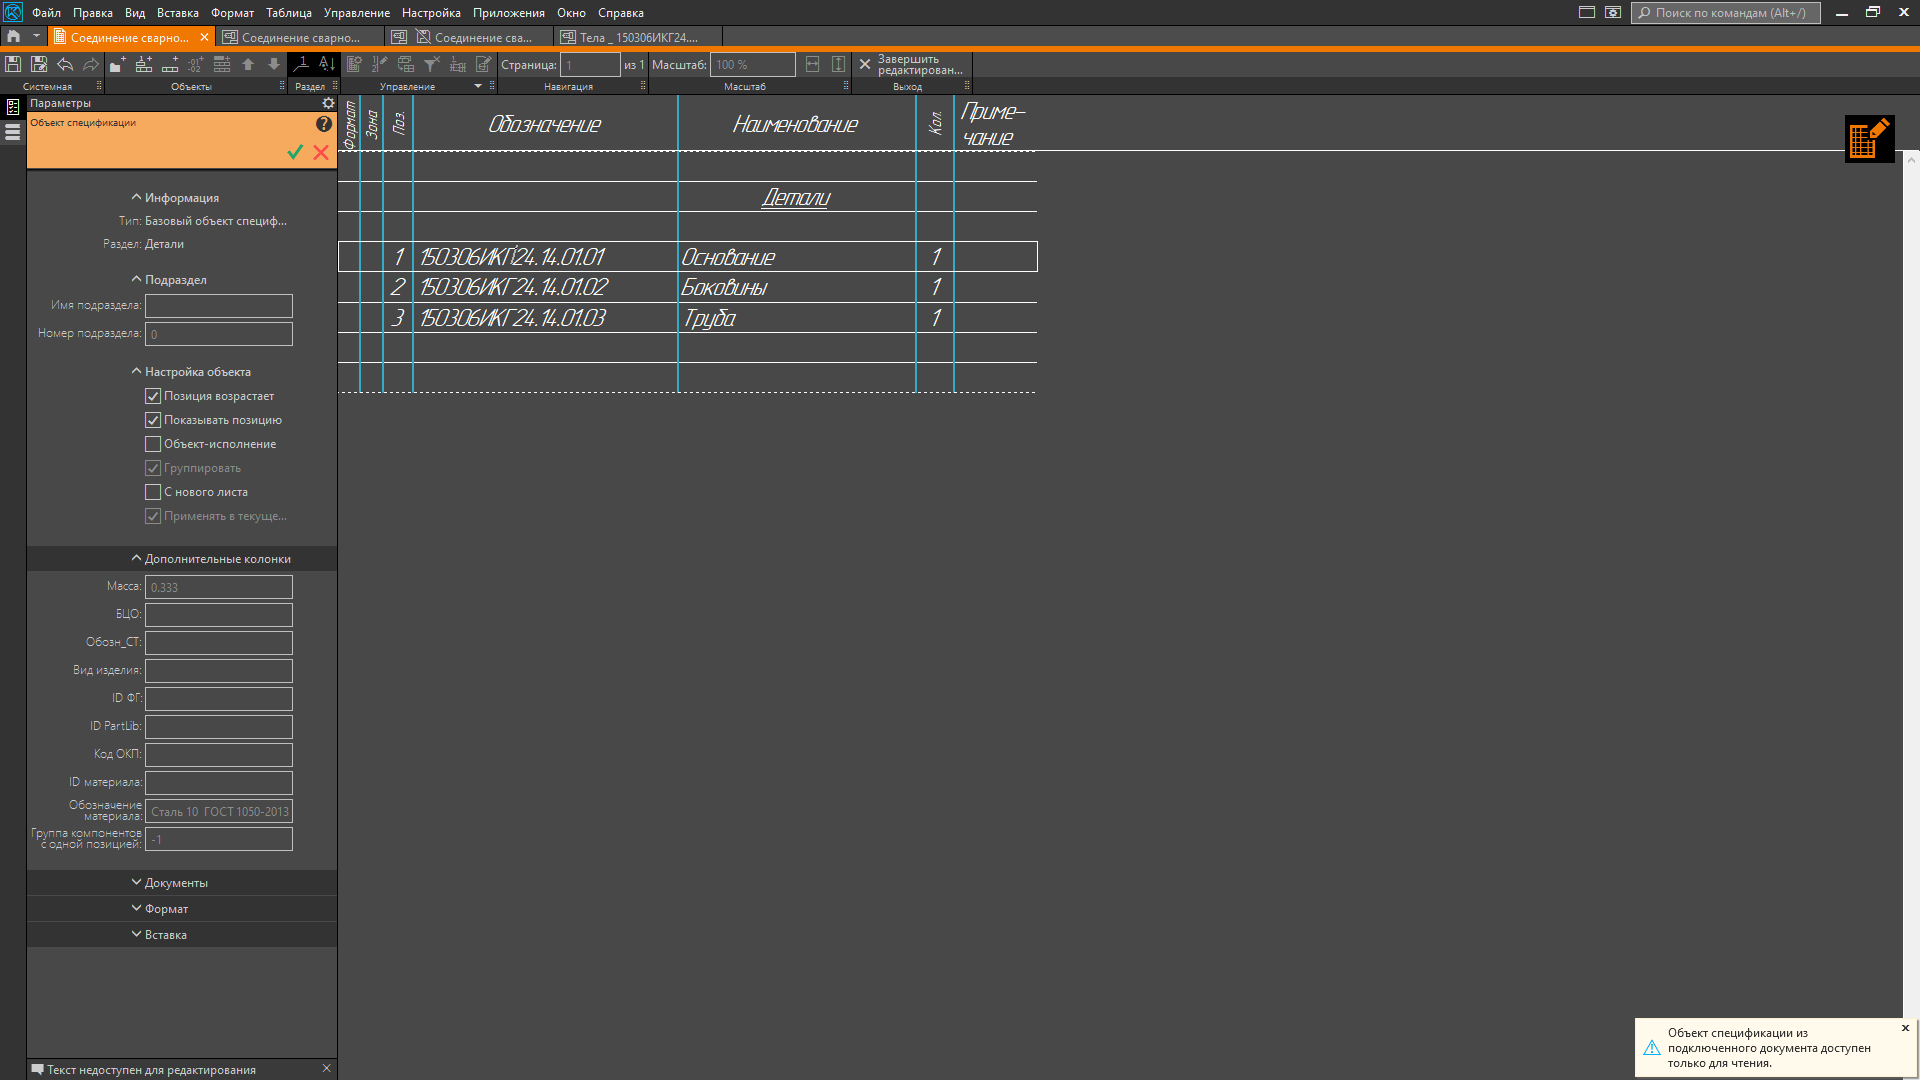The width and height of the screenshot is (1920, 1080).
Task: Click 'Завершить редактирование' button
Action: click(x=910, y=65)
